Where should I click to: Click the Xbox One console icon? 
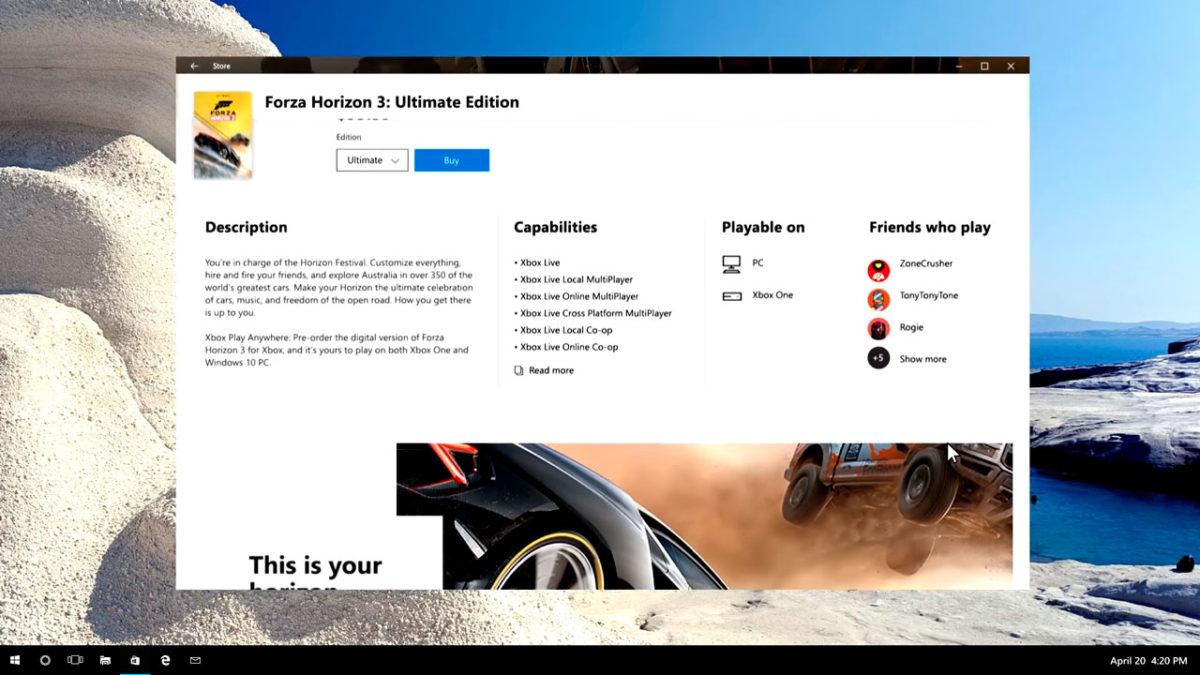[731, 294]
